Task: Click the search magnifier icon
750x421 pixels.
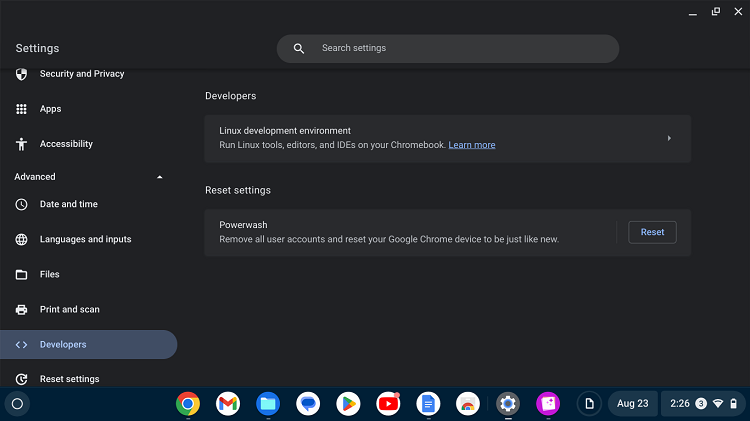Action: 298,48
